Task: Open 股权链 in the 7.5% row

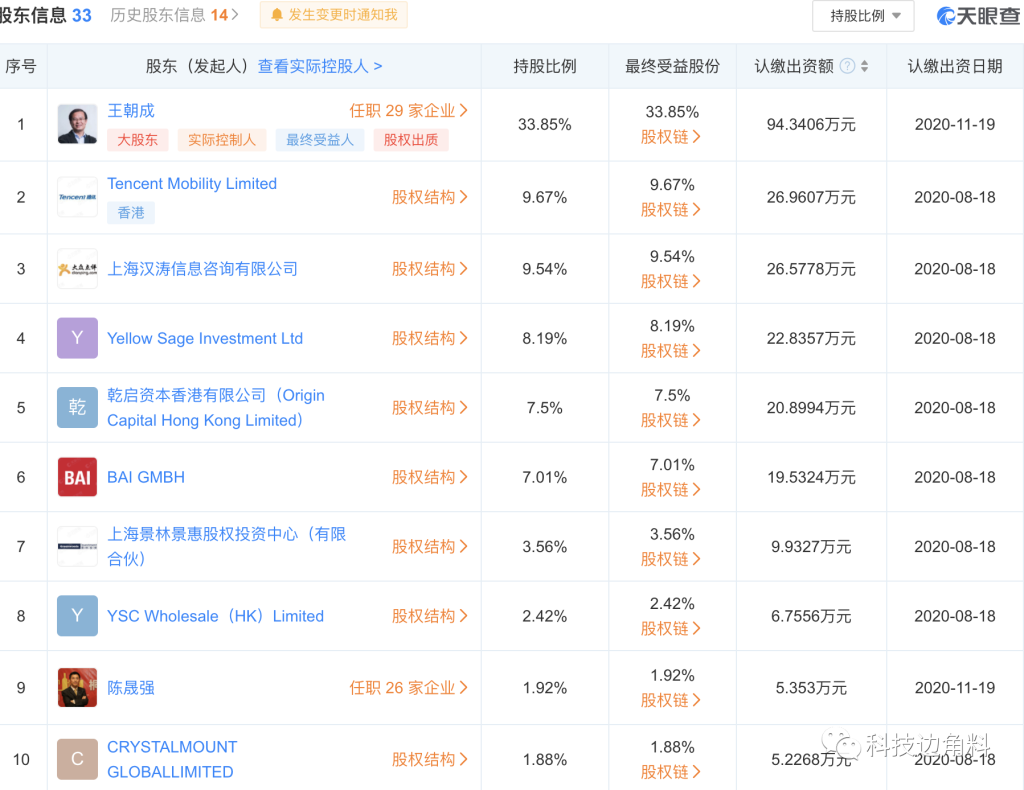Action: coord(671,420)
